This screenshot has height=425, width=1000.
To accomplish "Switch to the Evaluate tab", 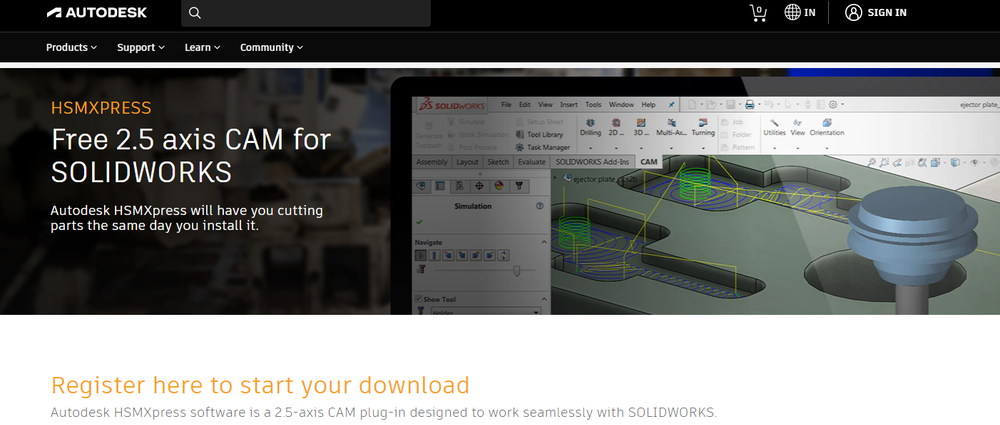I will coord(531,162).
